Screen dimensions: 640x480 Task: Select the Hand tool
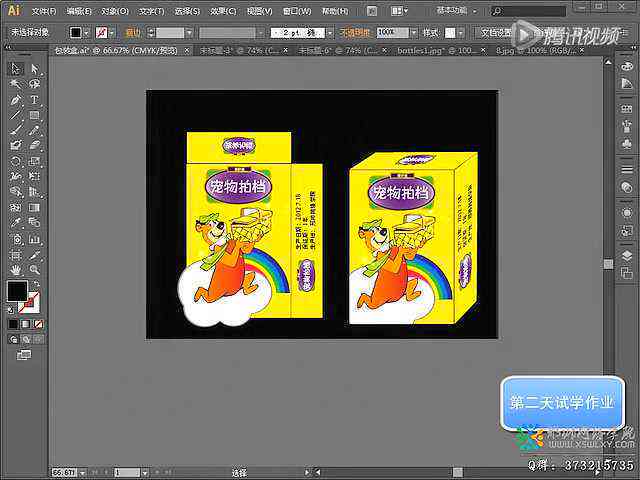point(16,269)
